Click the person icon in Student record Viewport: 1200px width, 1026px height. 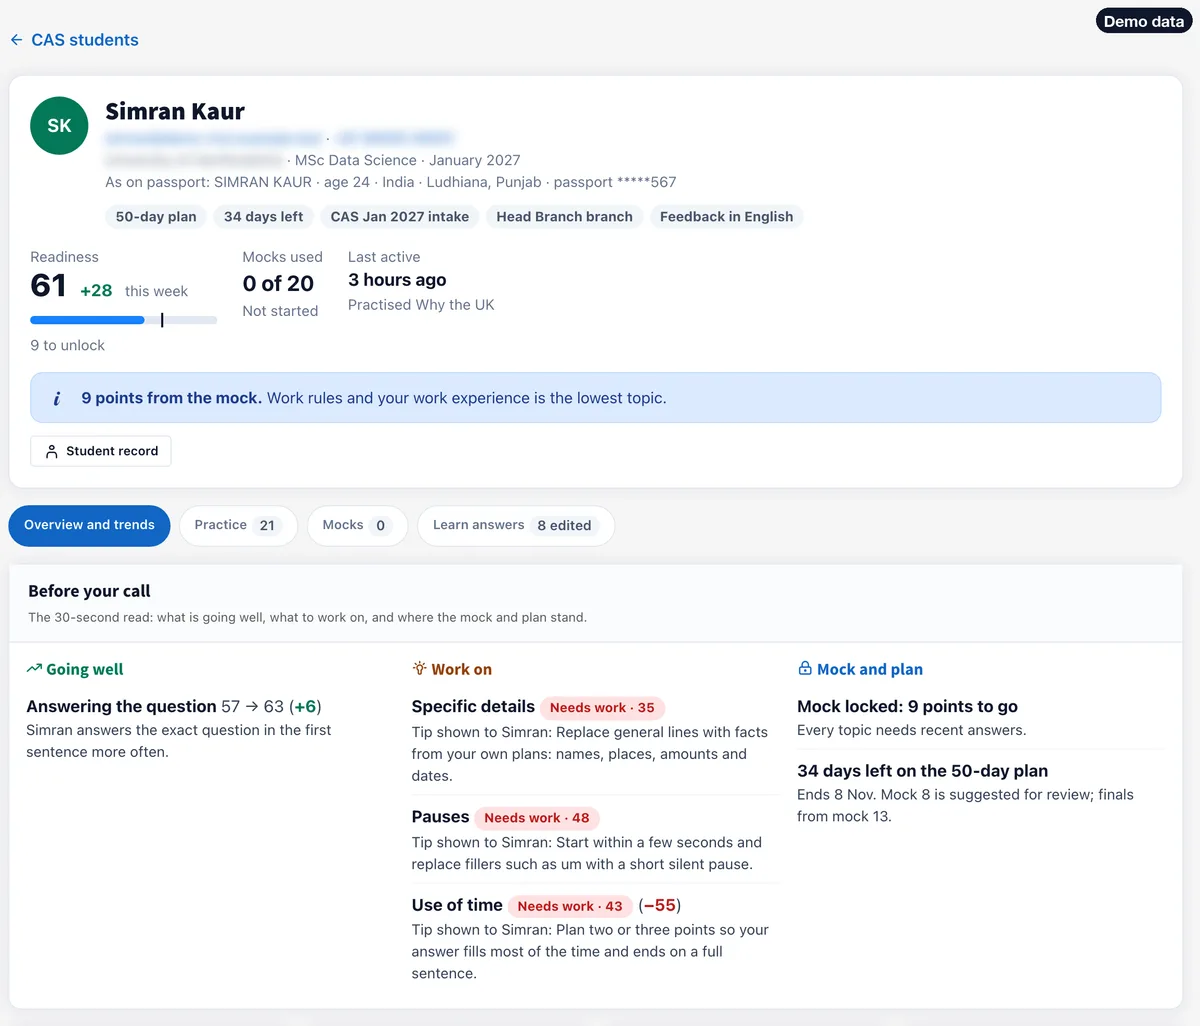pyautogui.click(x=52, y=451)
